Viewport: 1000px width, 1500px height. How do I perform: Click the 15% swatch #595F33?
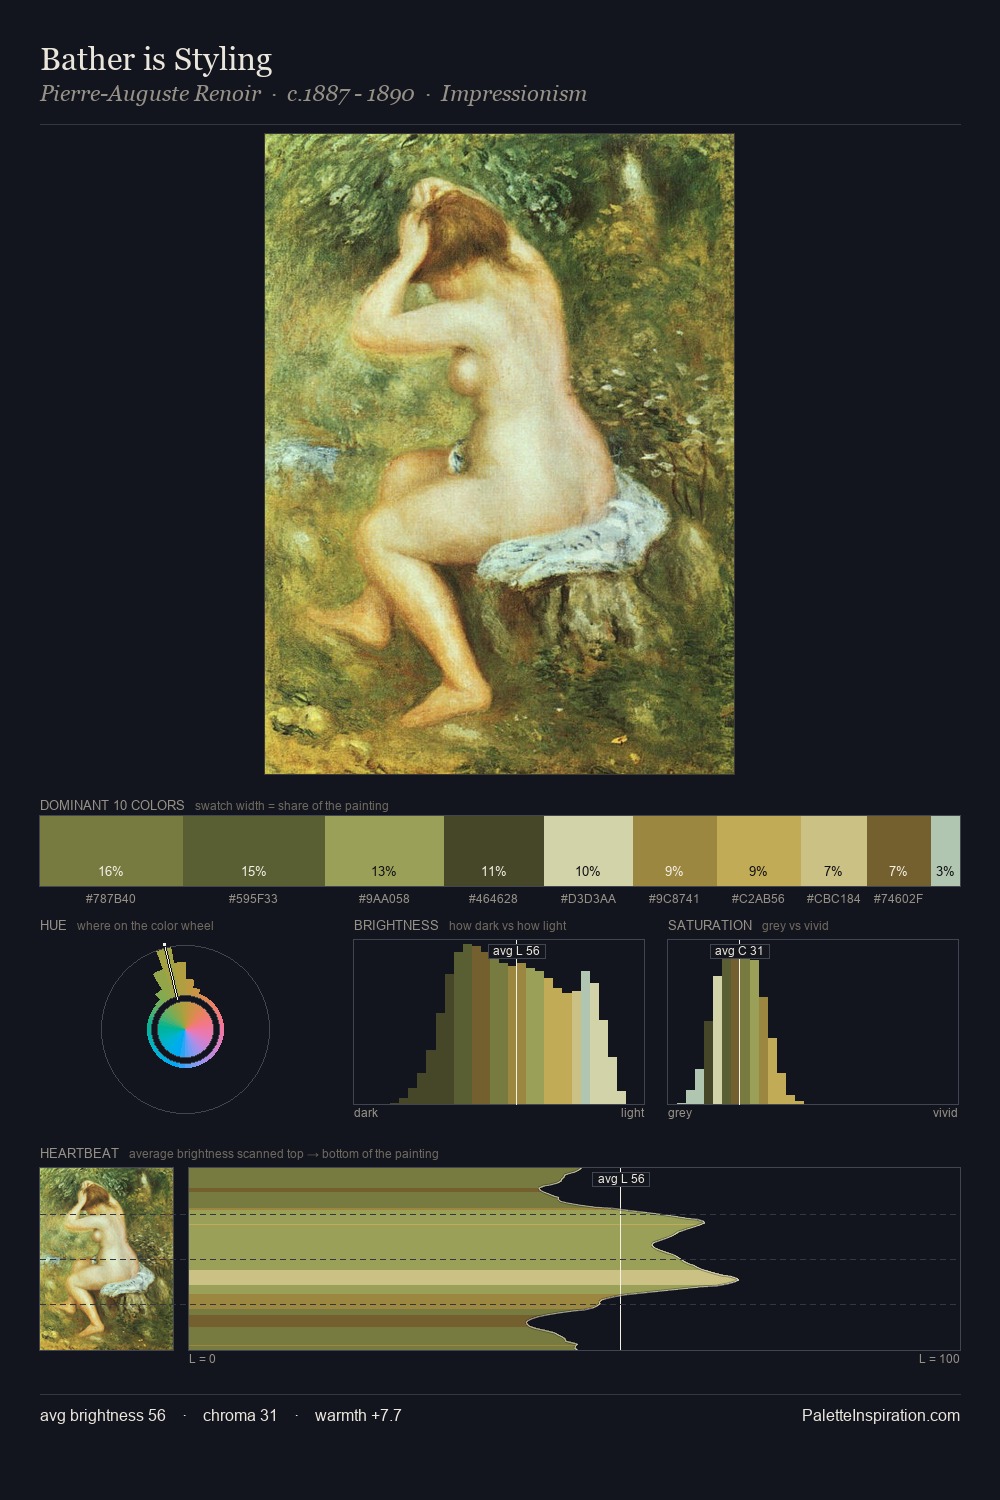coord(254,851)
